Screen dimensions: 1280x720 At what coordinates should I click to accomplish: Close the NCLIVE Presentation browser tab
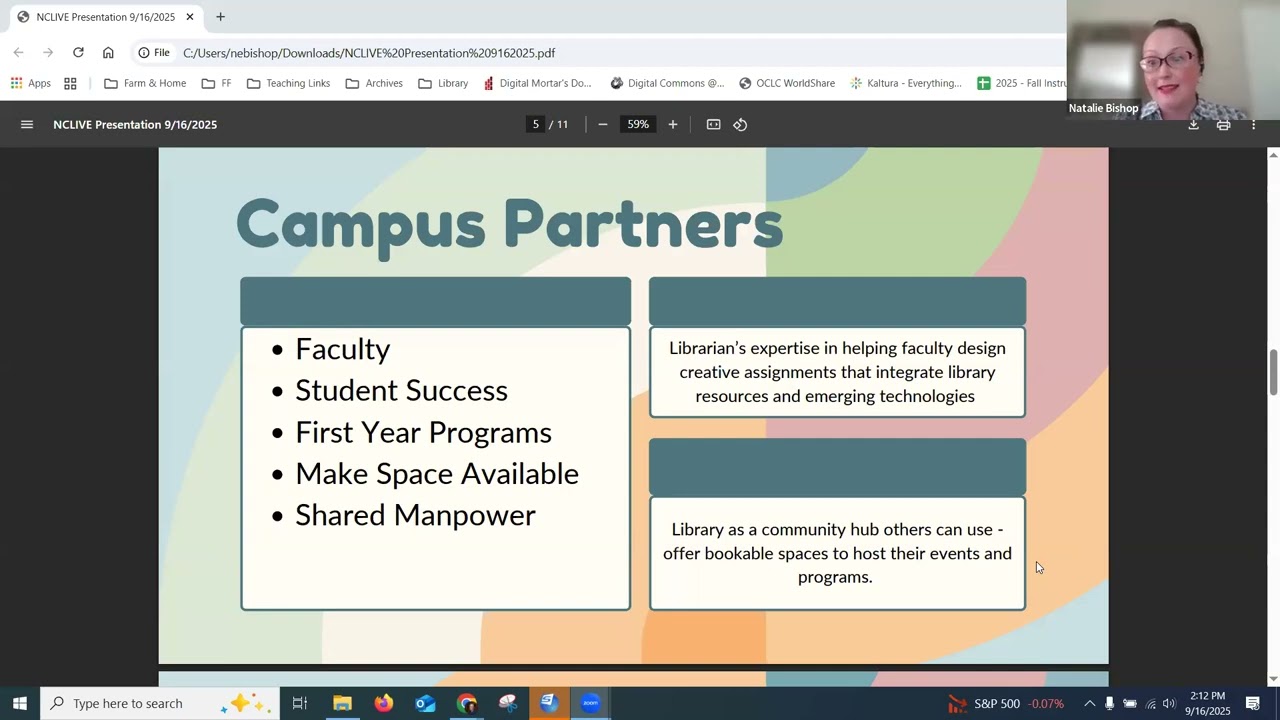[x=189, y=17]
